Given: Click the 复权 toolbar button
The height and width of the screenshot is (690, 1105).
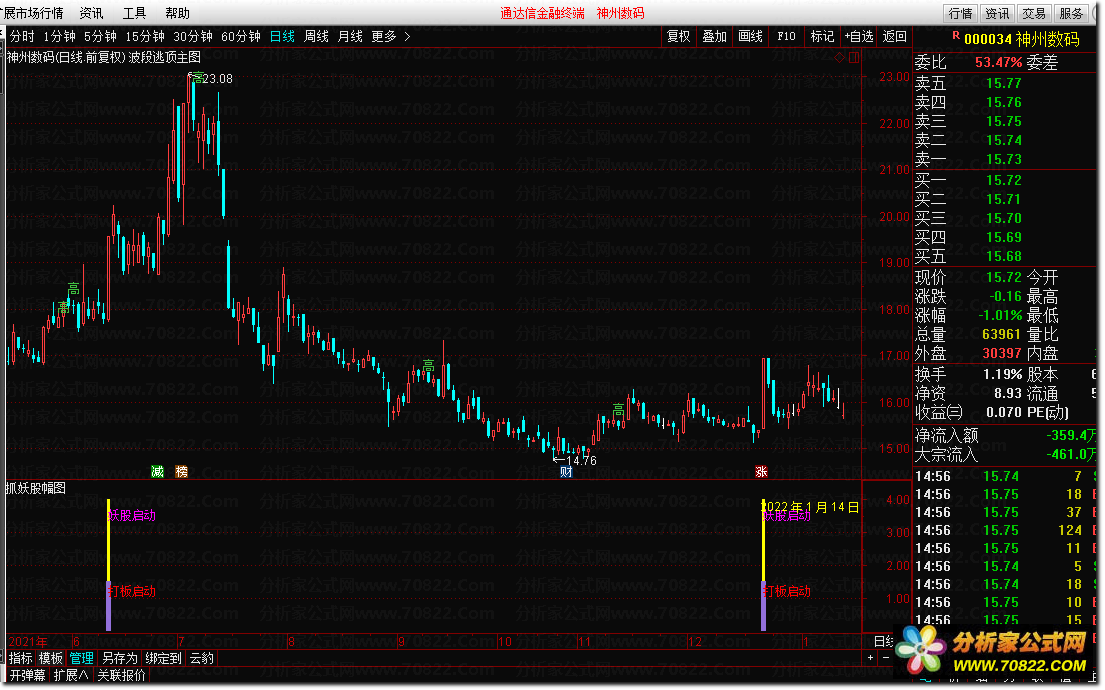Looking at the screenshot, I should pos(679,37).
